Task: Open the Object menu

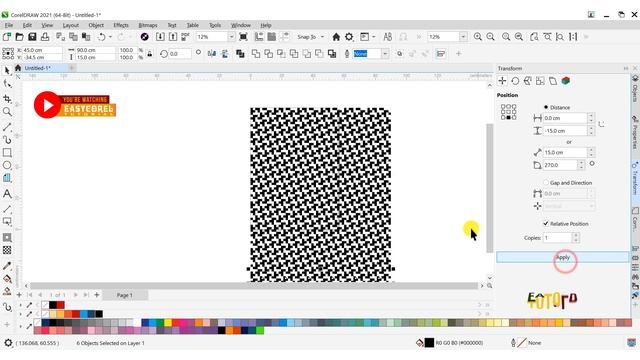Action: pyautogui.click(x=96, y=25)
